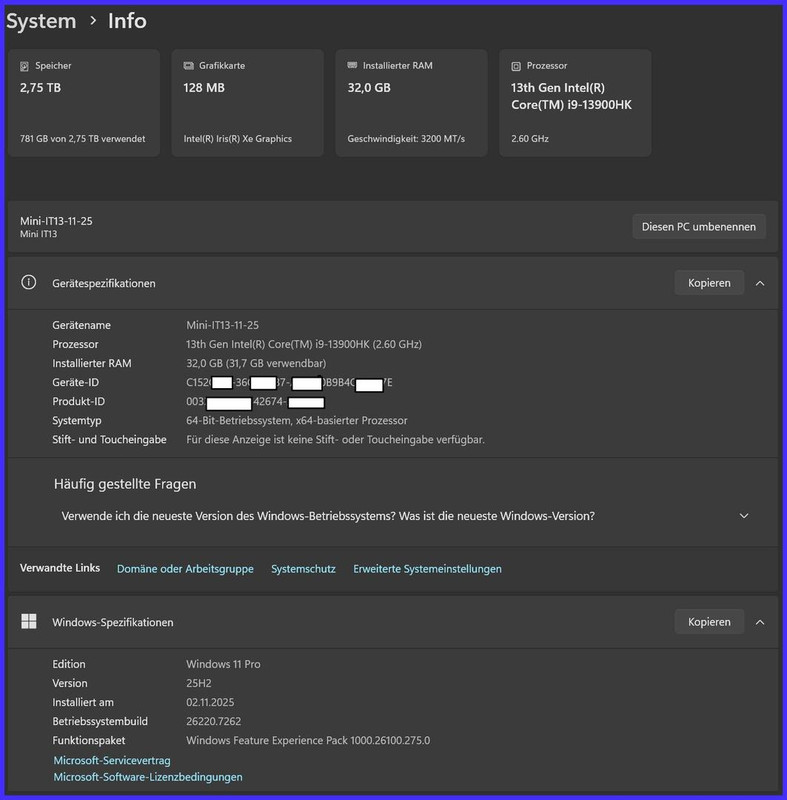Click the Produkt-ID value
This screenshot has height=800, width=787.
tap(255, 402)
